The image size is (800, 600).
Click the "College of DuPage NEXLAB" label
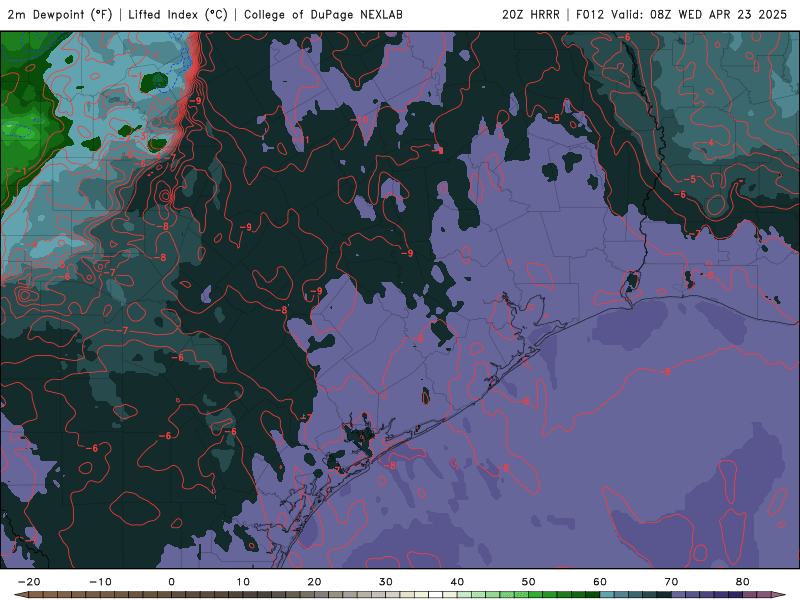coord(323,15)
